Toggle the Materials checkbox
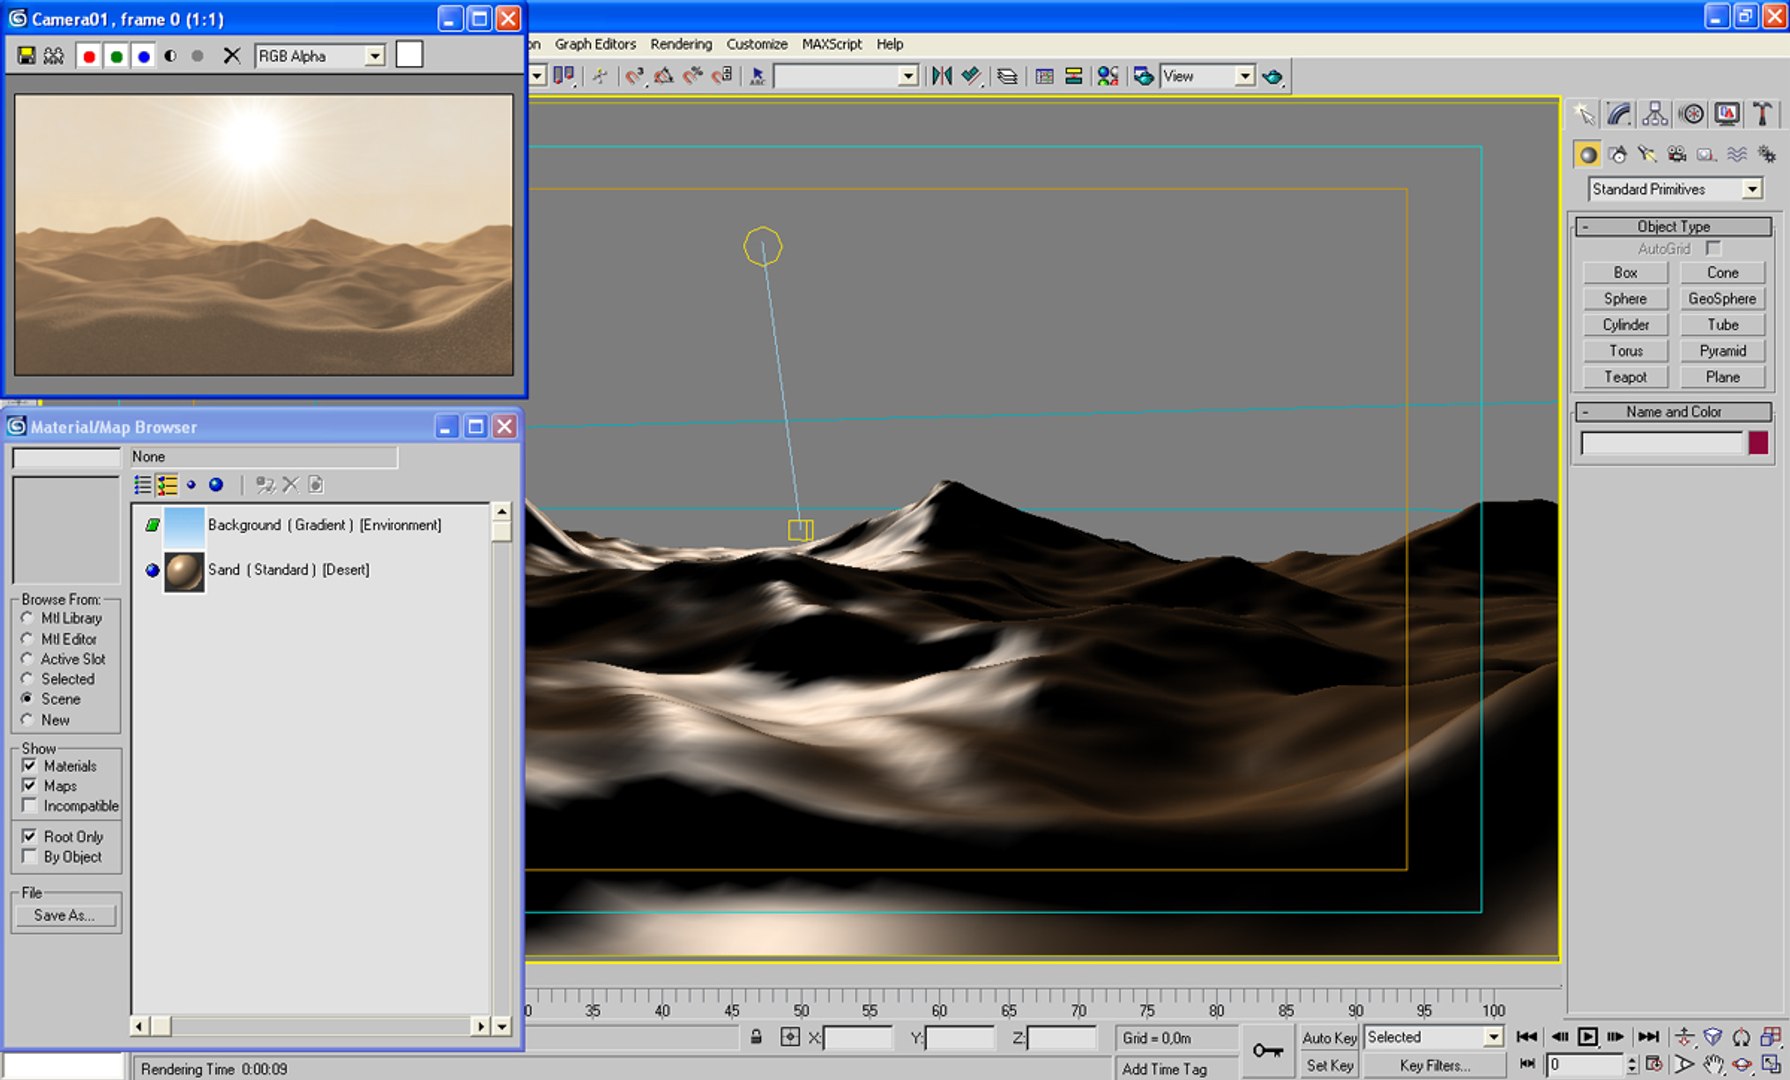This screenshot has width=1790, height=1080. 29,766
